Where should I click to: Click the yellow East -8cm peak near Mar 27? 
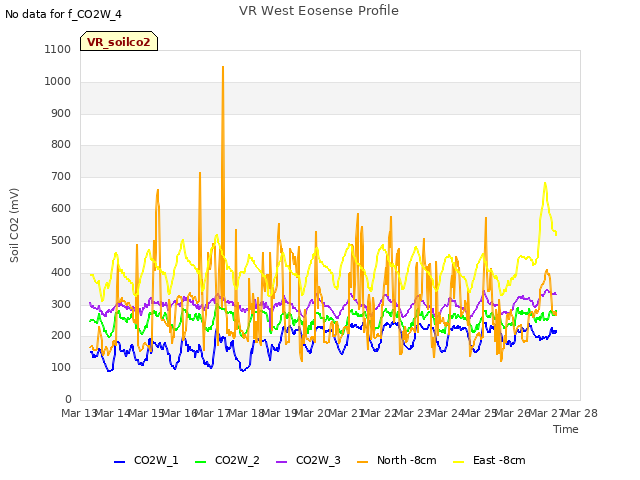[x=545, y=183]
